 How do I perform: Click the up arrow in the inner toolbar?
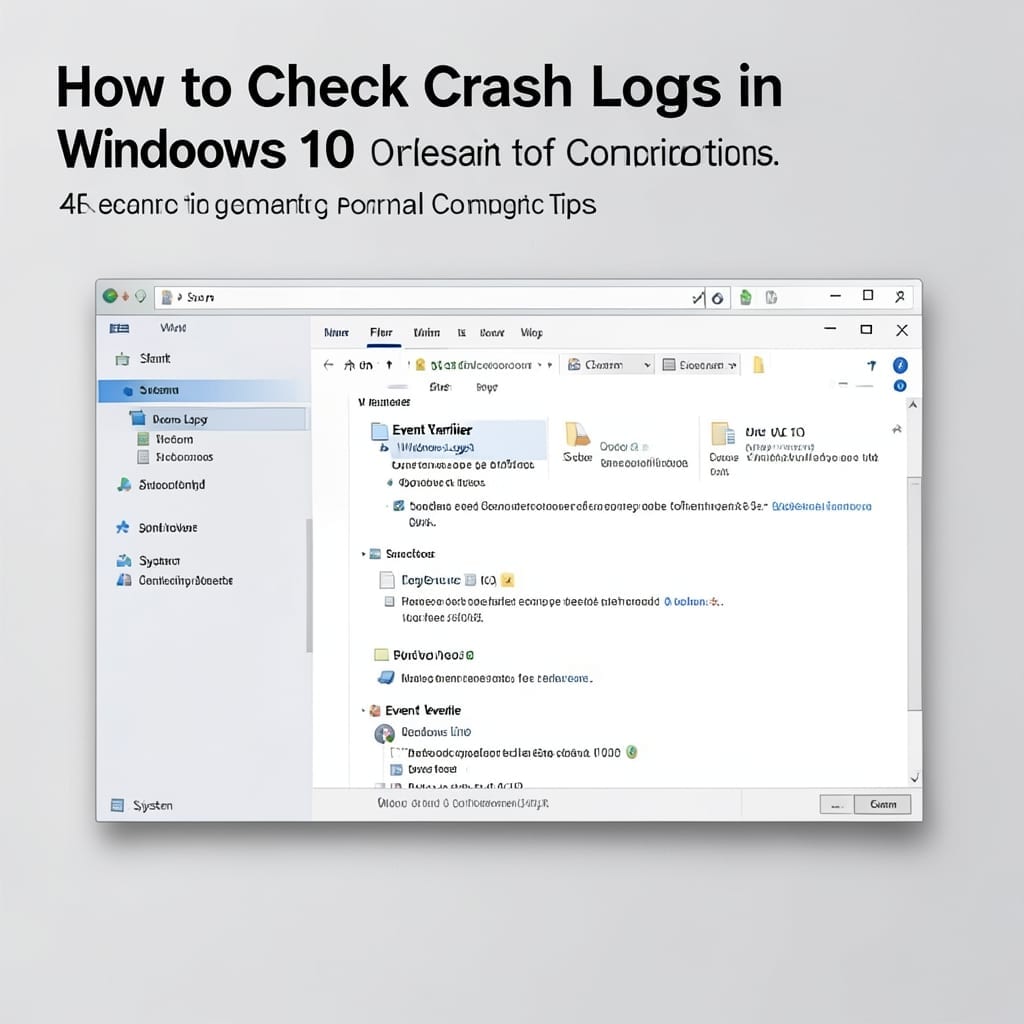point(389,365)
